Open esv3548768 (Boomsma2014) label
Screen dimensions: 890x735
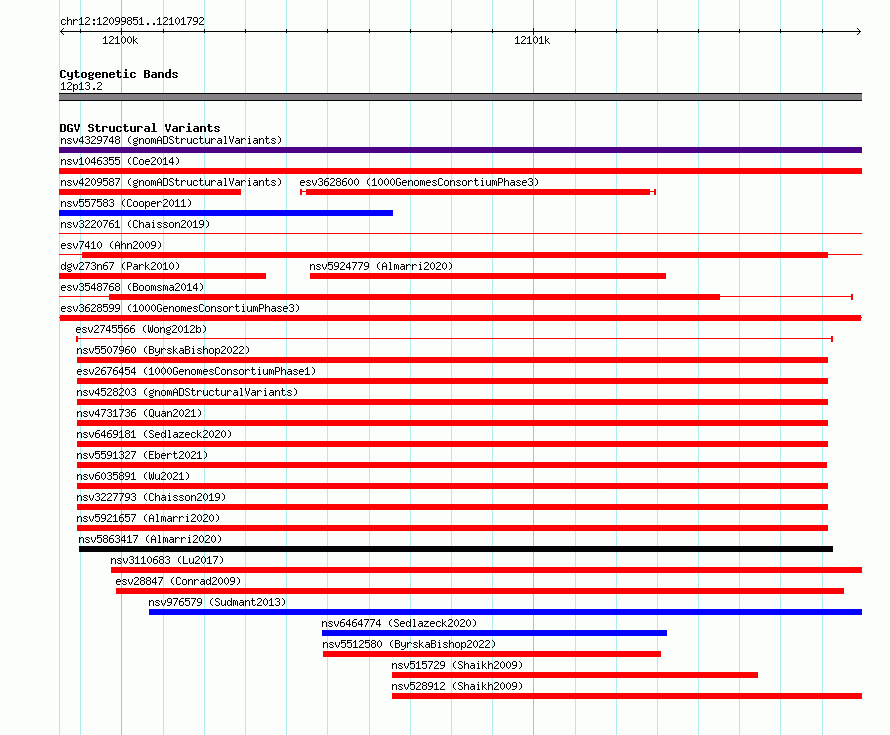point(132,287)
